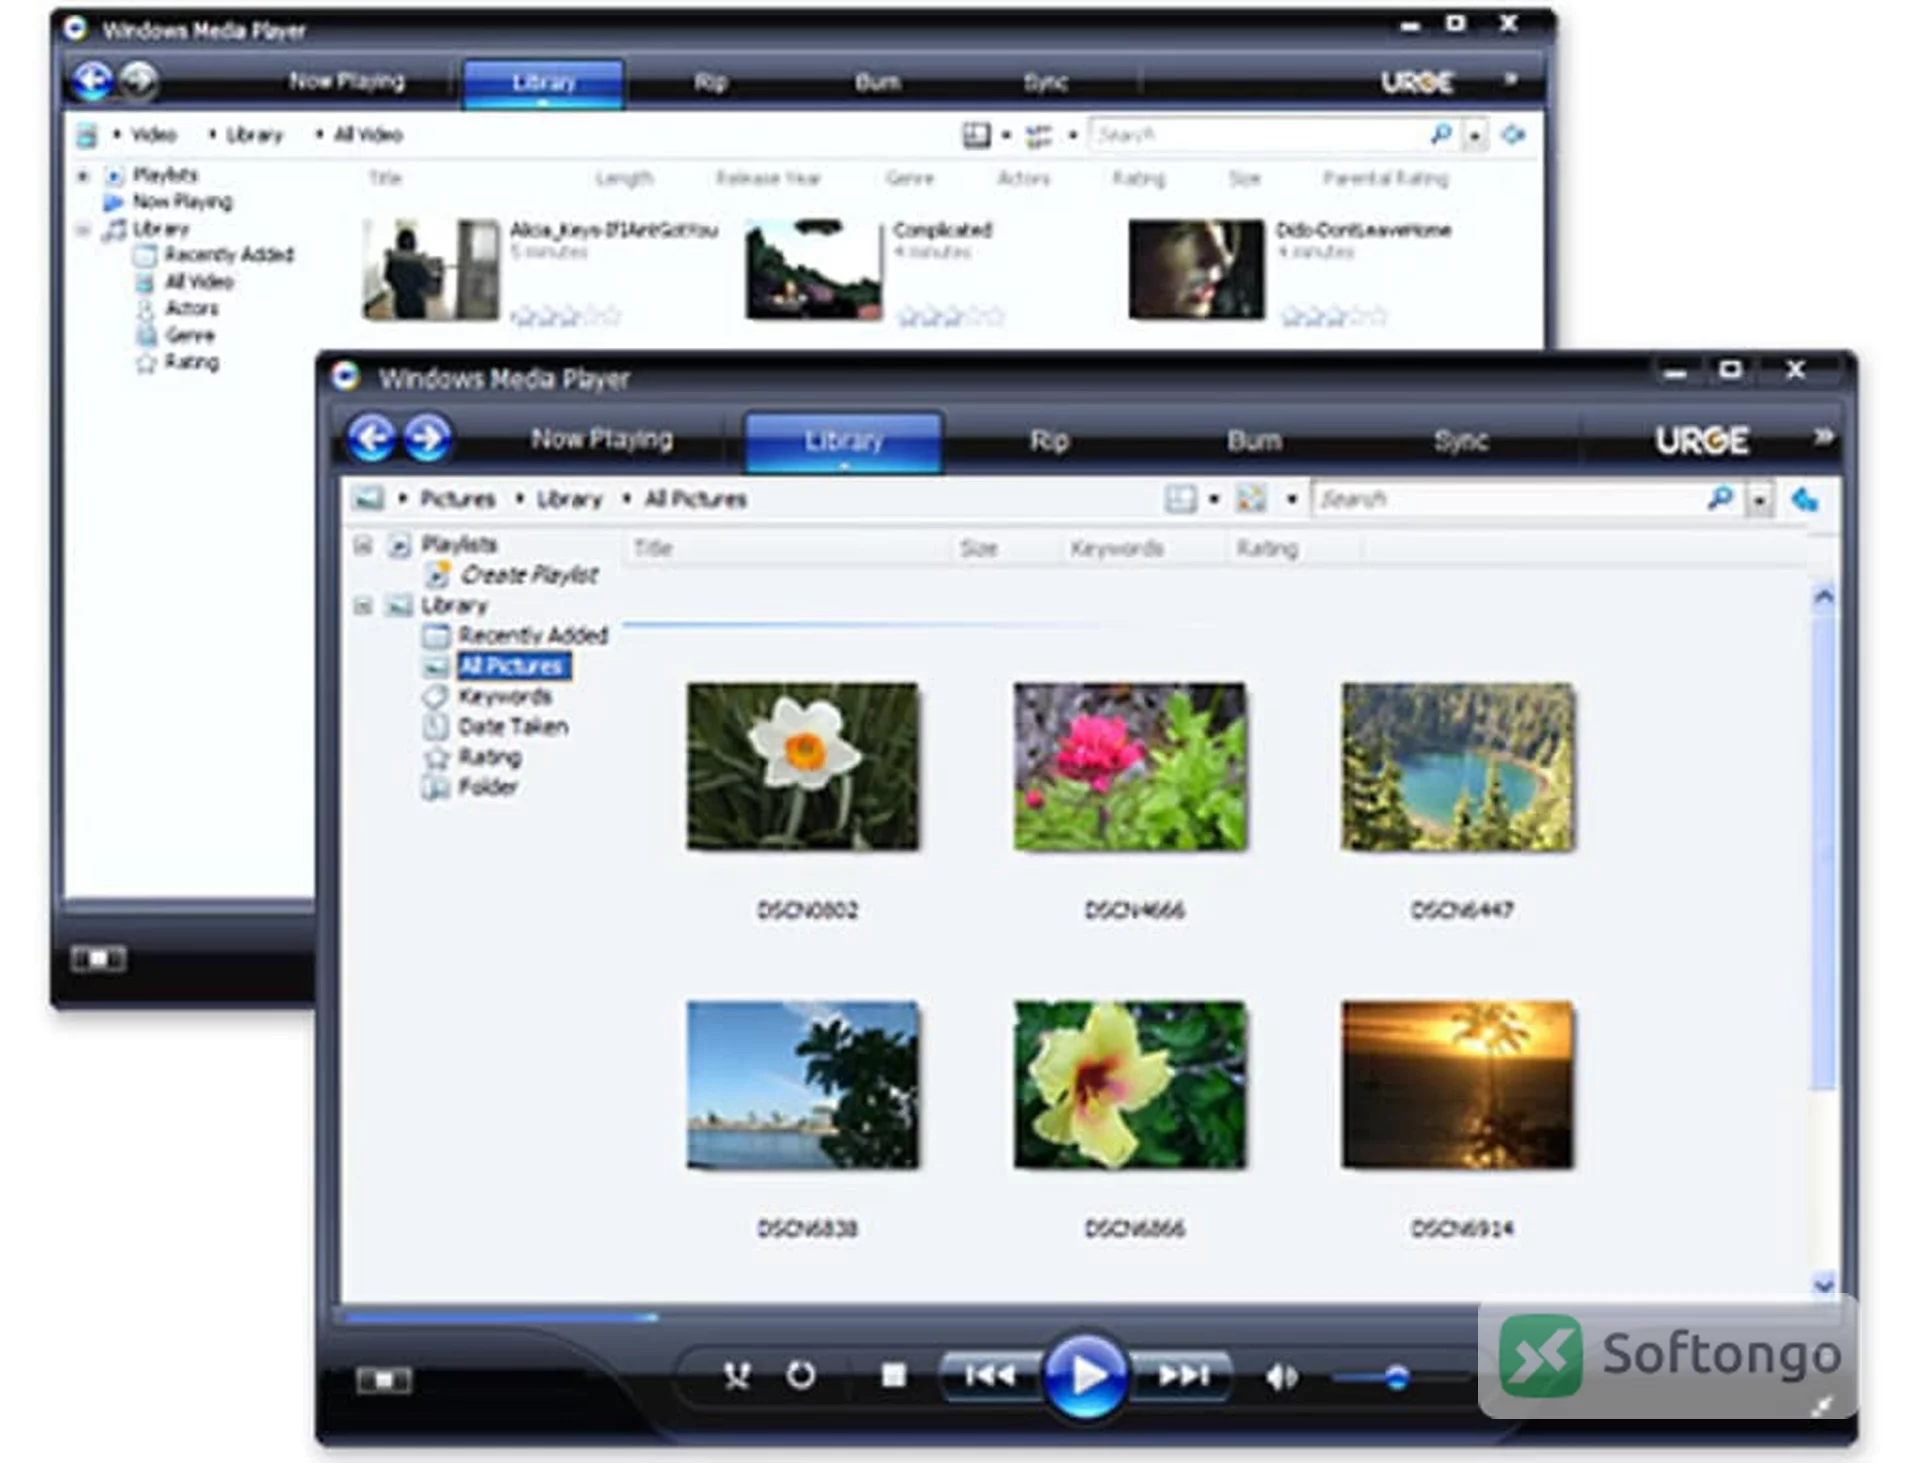
Task: Click the volume slider handle
Action: (1397, 1378)
